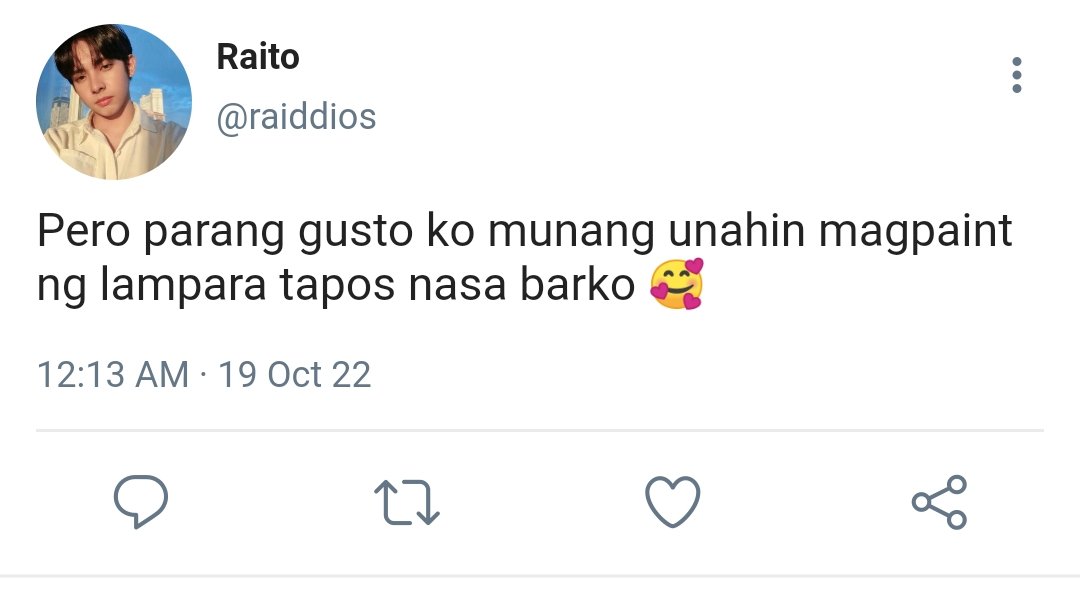View the avatar of the person in the white shirt
The image size is (1080, 594).
pos(114,102)
